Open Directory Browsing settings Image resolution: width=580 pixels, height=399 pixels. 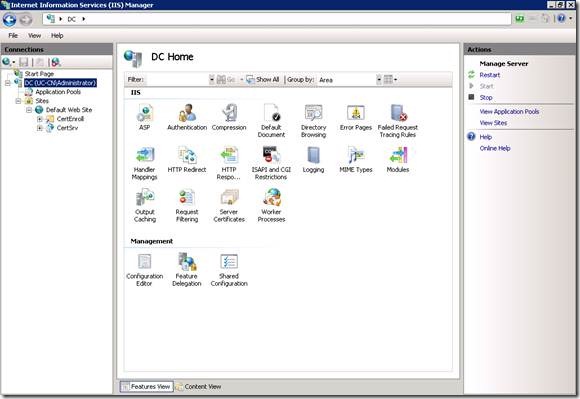coord(313,121)
